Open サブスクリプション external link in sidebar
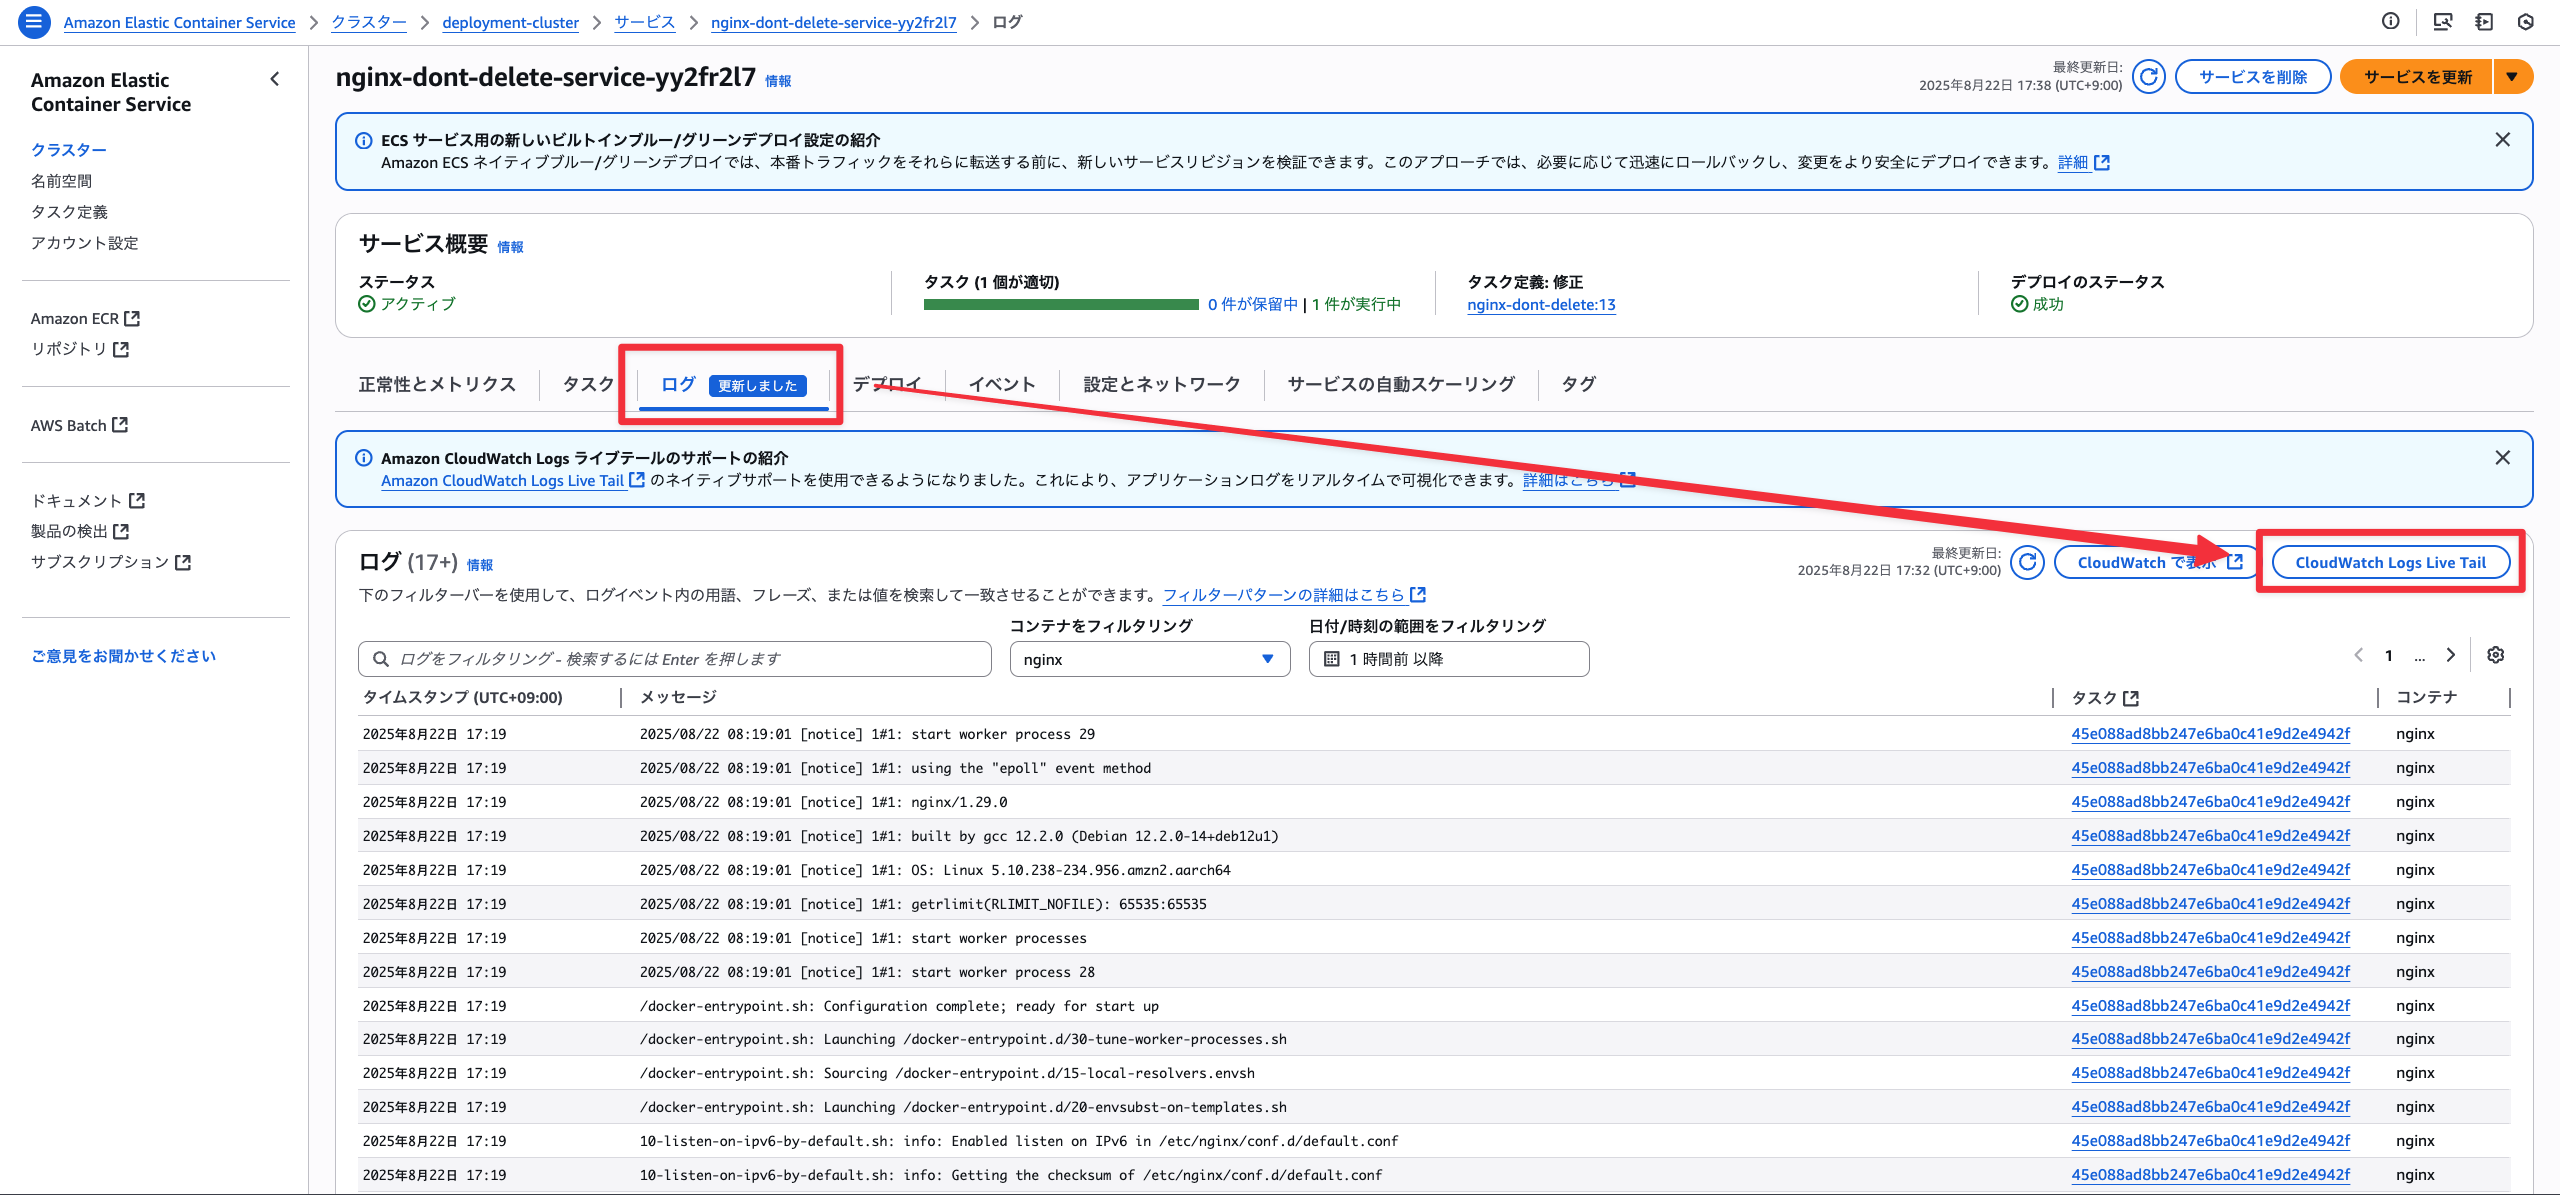This screenshot has height=1195, width=2560. [x=110, y=562]
